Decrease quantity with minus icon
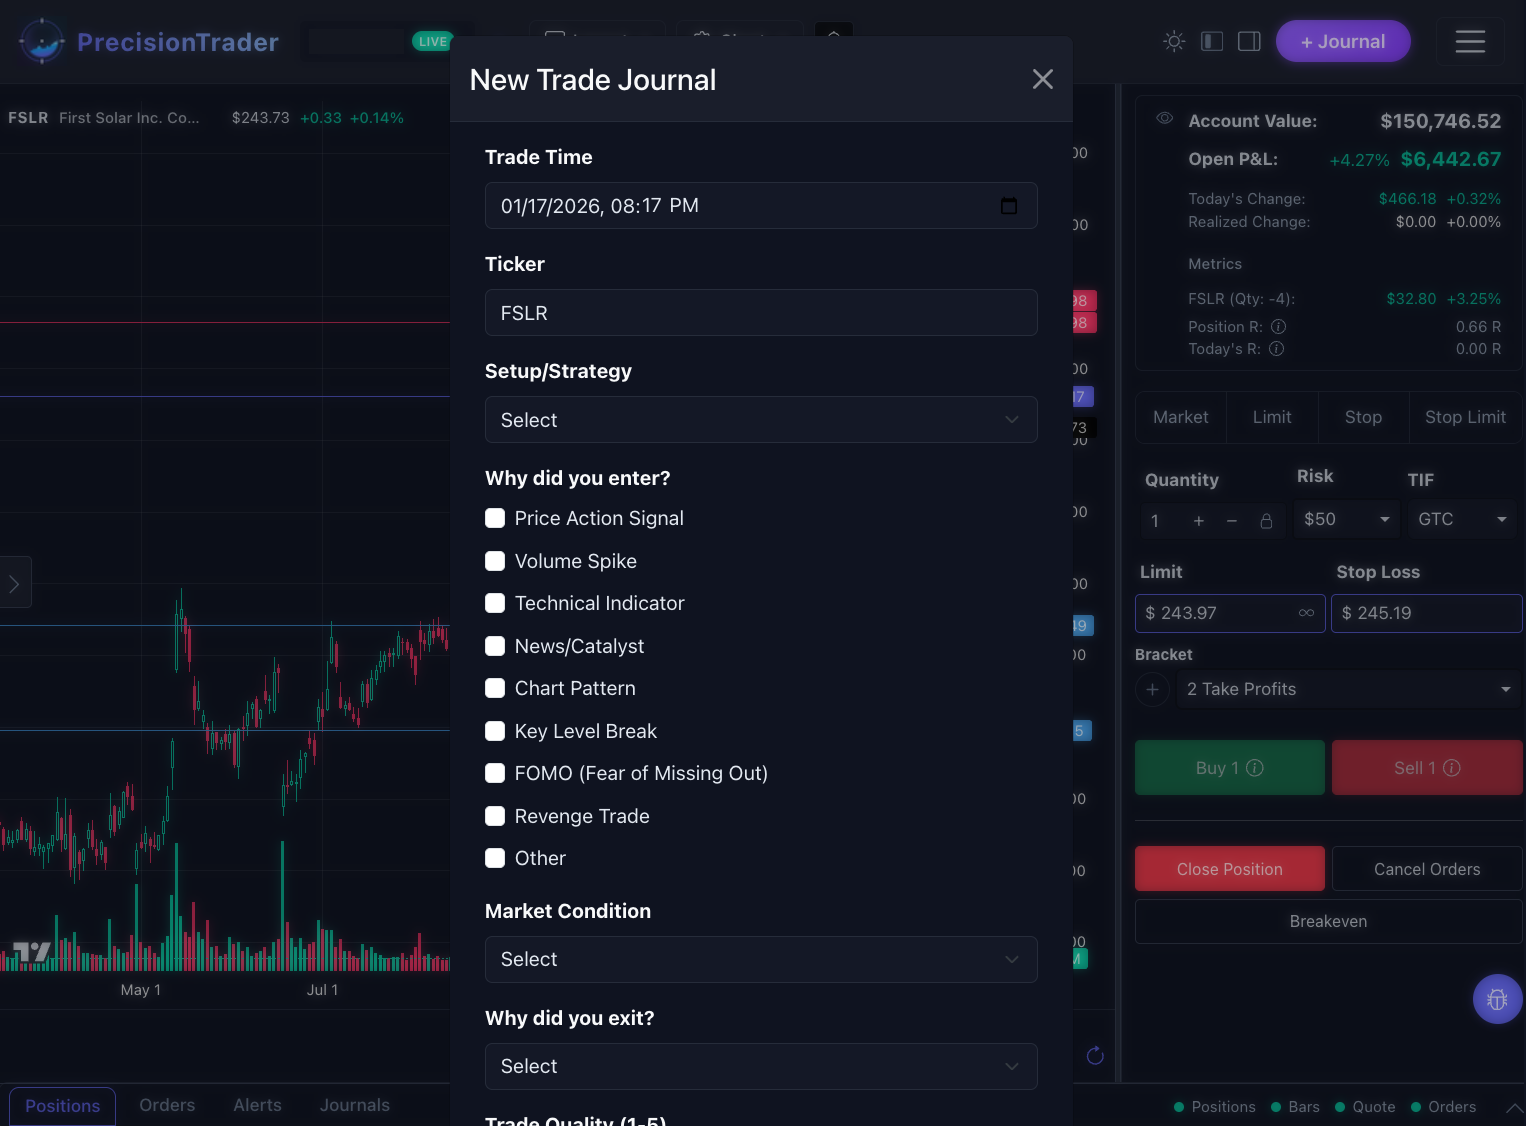 [1232, 521]
